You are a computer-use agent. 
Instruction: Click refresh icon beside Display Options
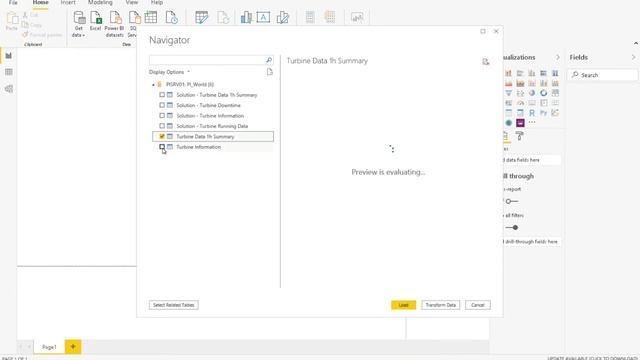269,72
